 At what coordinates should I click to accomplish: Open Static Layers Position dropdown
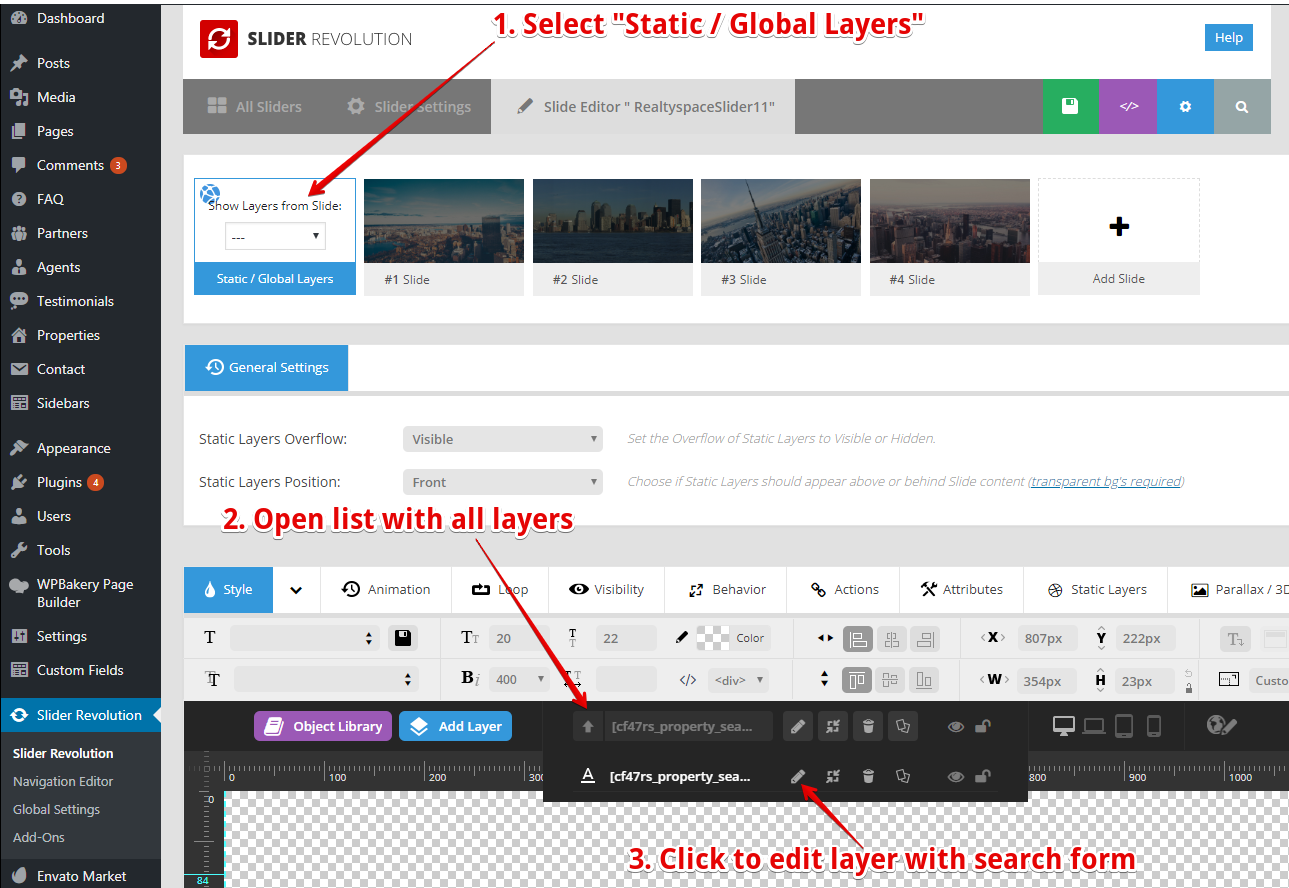pos(503,482)
